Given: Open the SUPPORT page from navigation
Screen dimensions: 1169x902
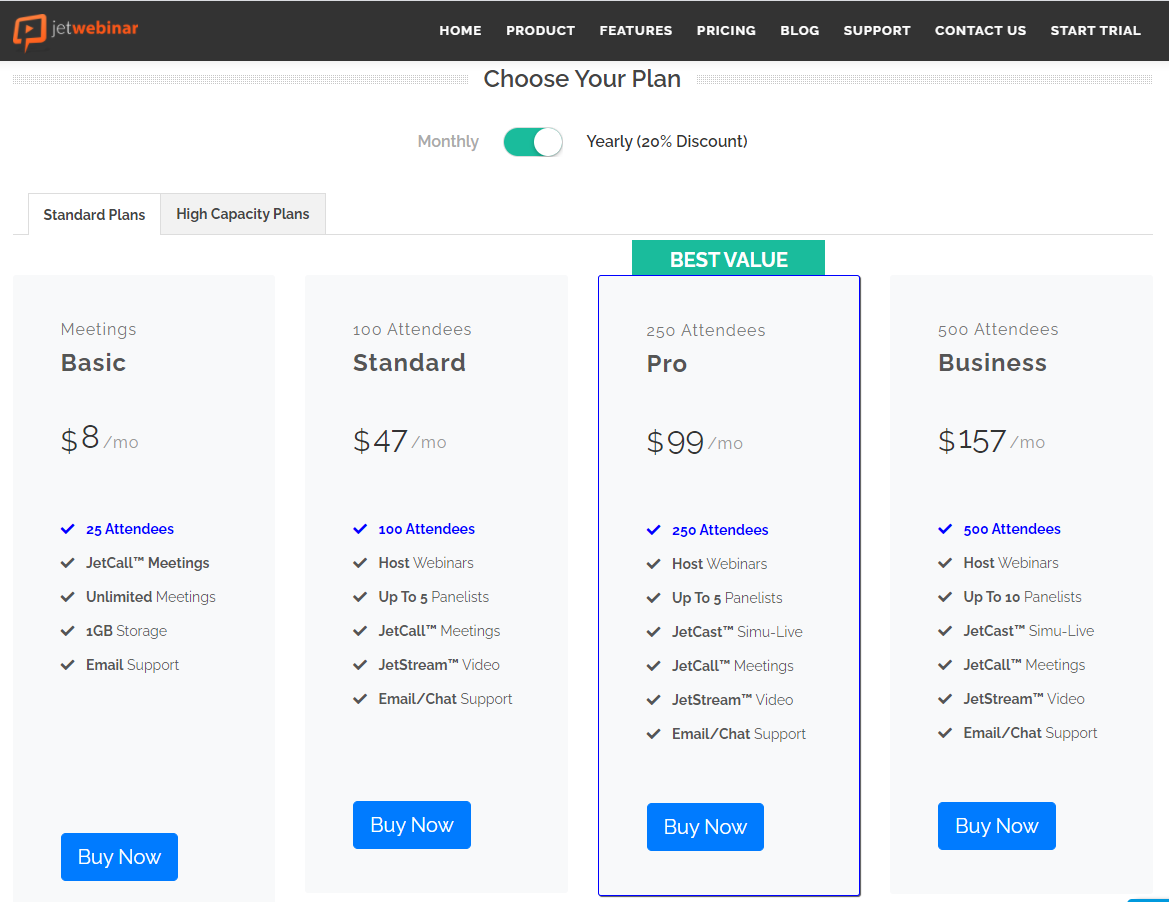Looking at the screenshot, I should tap(876, 31).
